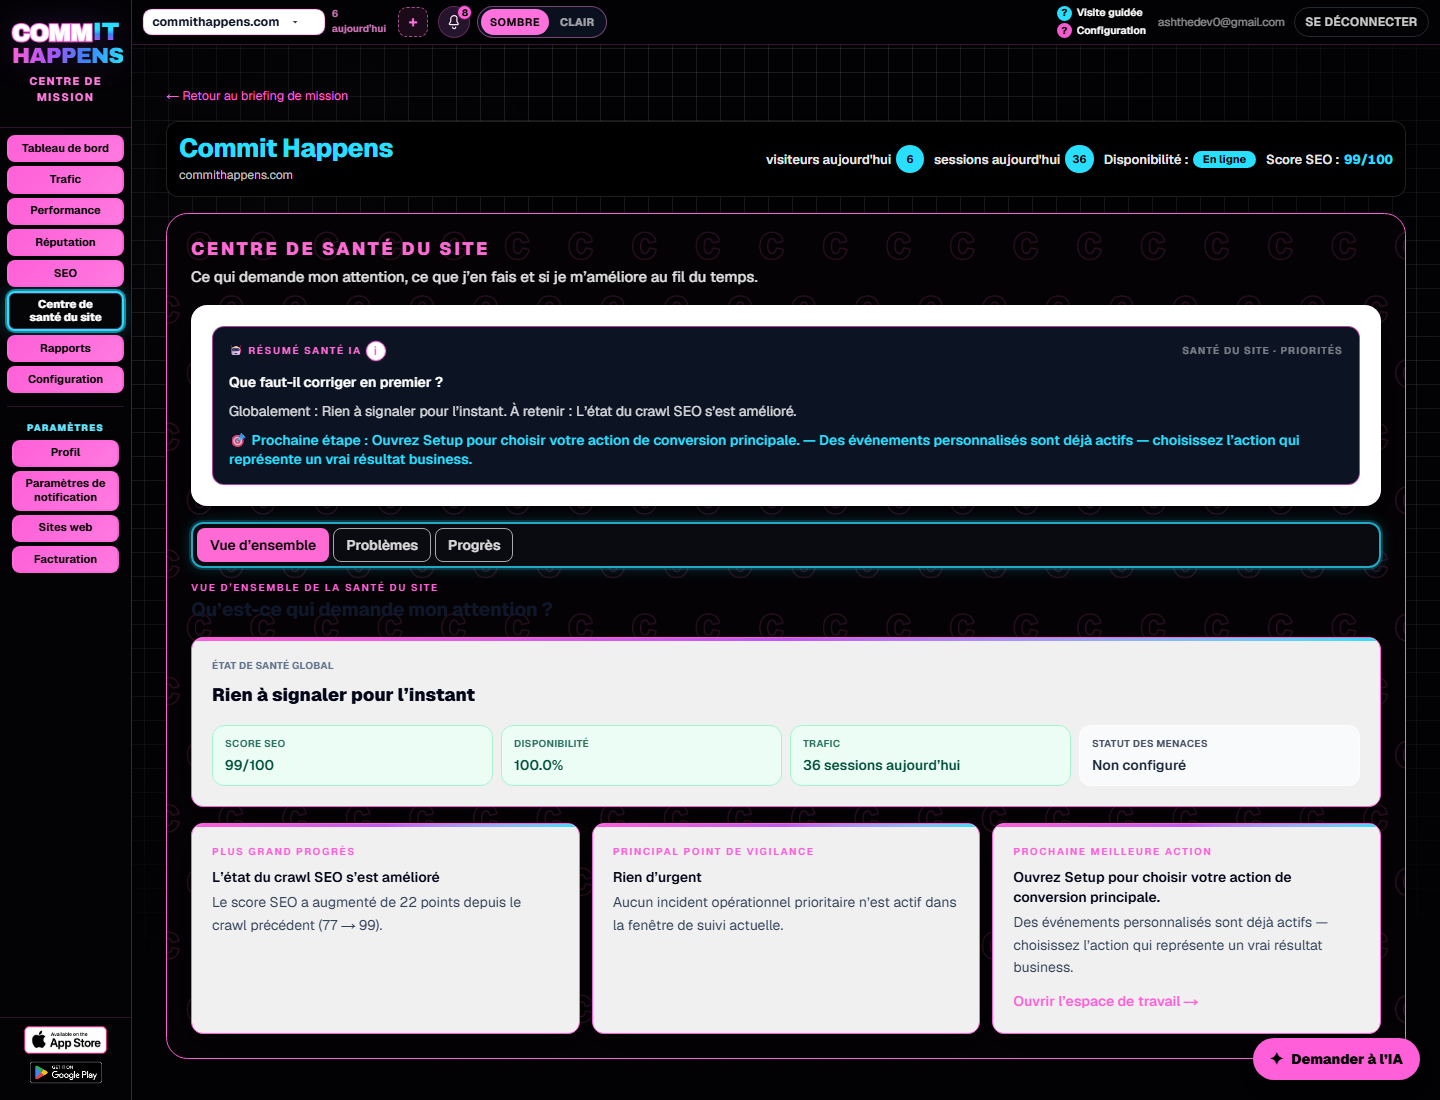1440x1100 pixels.
Task: Open Sites web settings
Action: (65, 527)
